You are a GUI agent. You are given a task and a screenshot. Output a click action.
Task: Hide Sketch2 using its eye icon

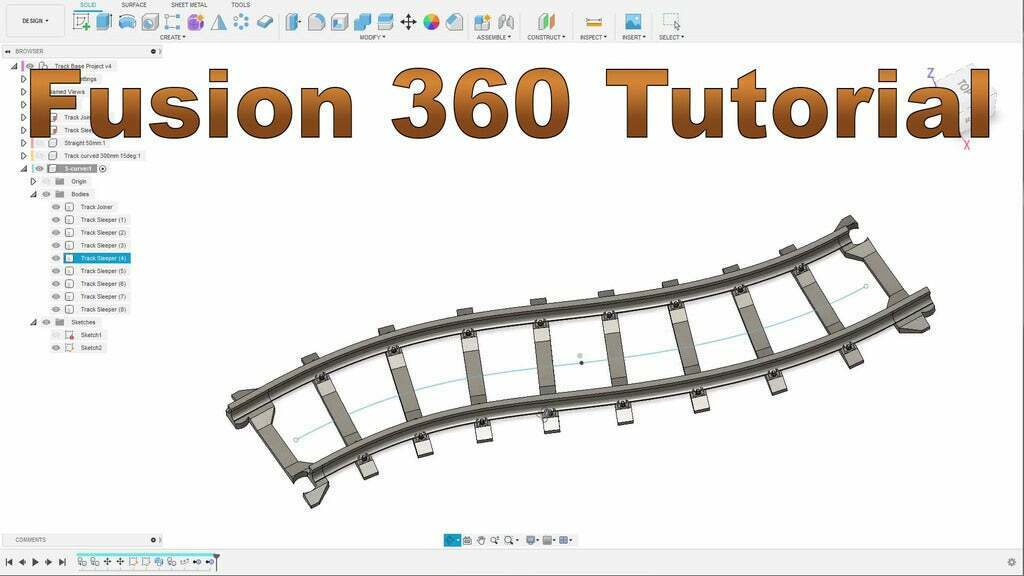[x=56, y=348]
